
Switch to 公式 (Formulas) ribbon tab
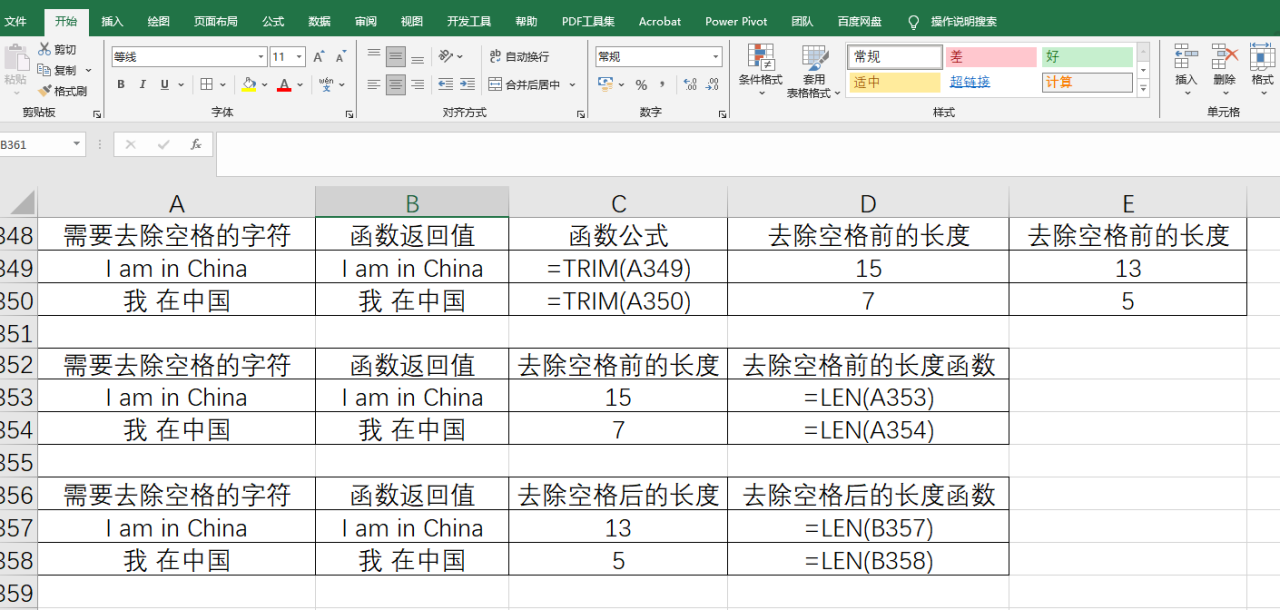point(273,21)
